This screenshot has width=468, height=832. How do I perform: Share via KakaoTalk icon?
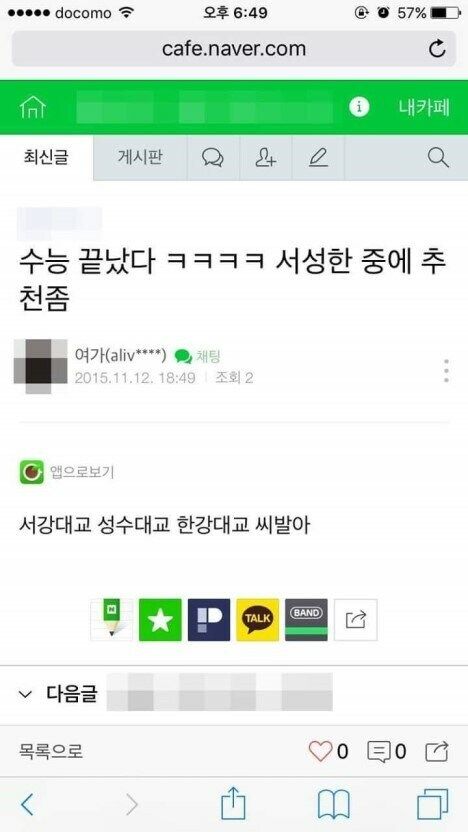click(257, 620)
